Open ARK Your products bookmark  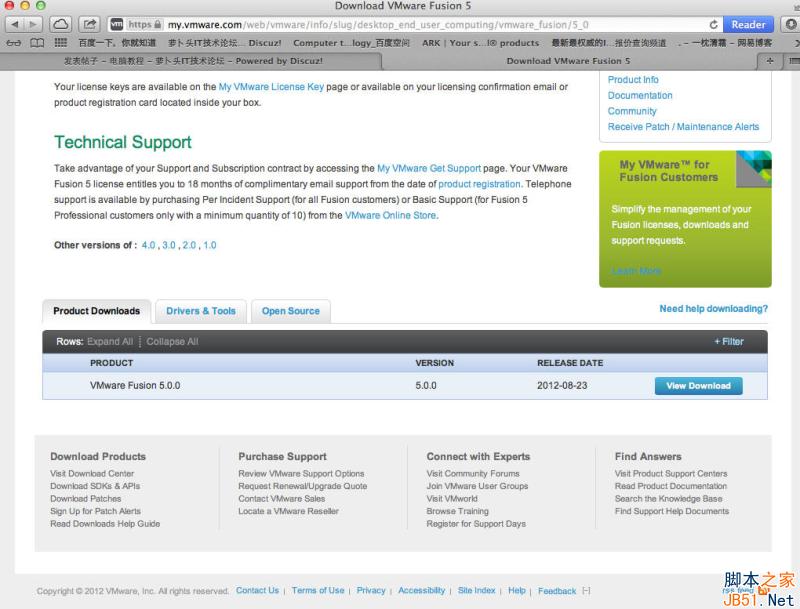coord(480,43)
